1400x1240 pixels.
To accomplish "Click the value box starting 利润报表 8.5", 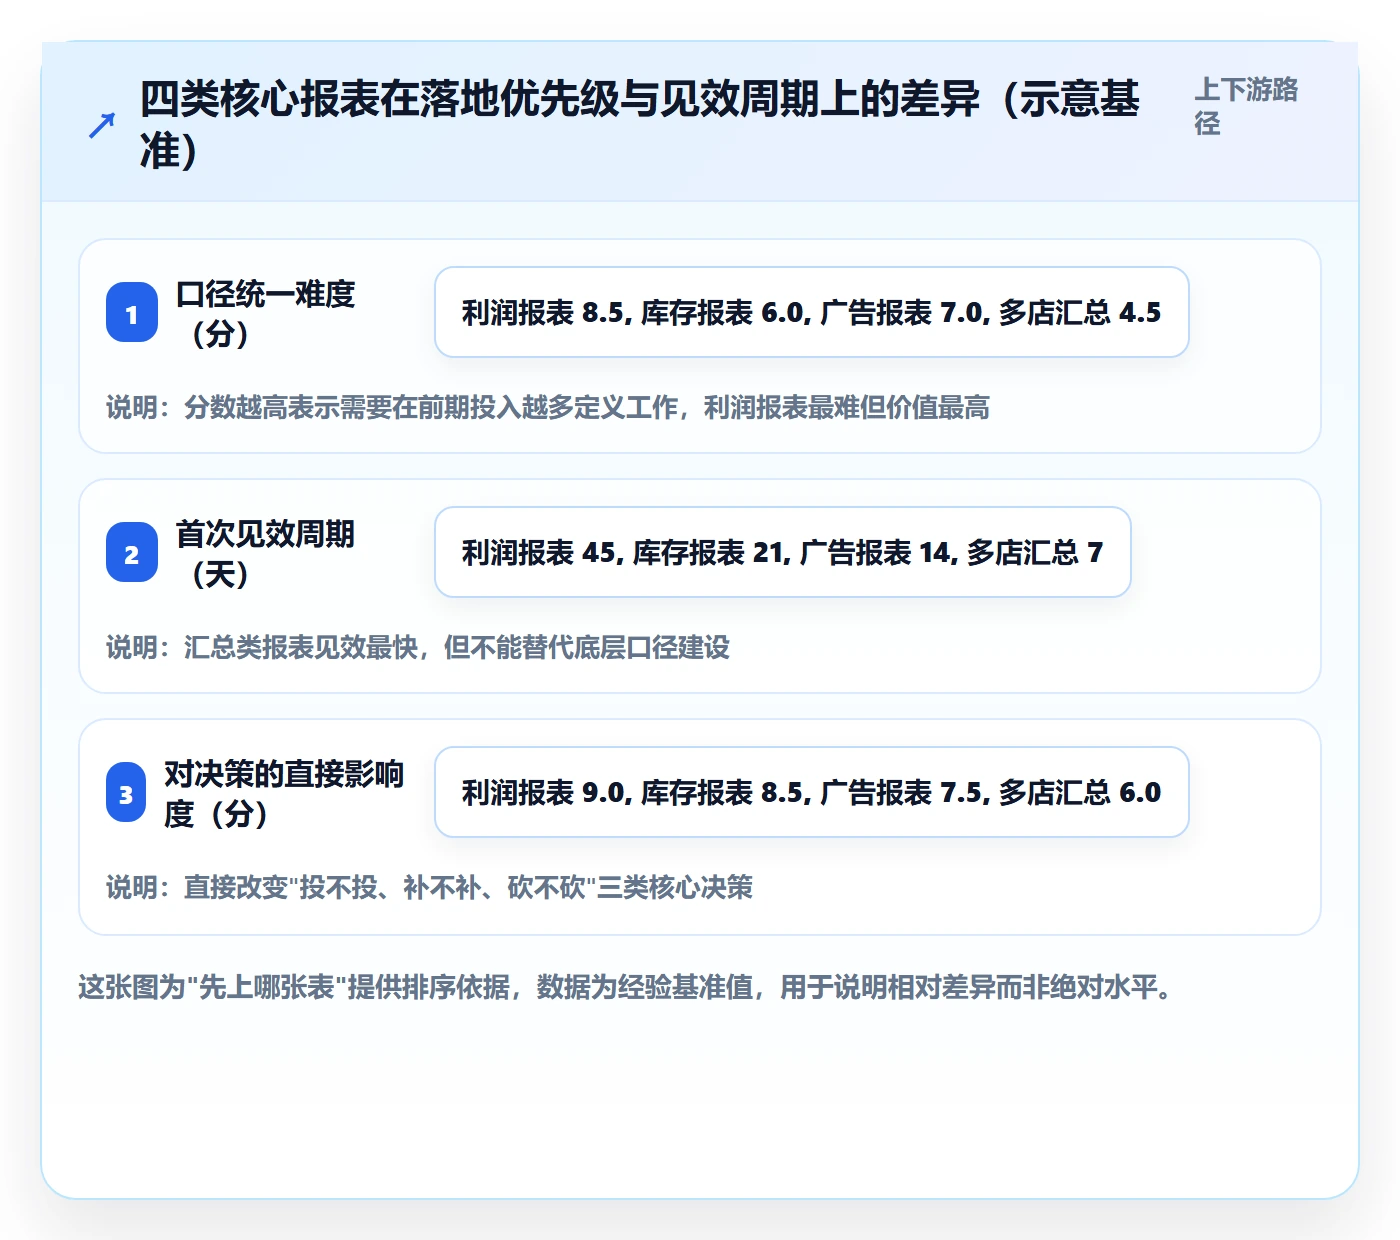I will [x=812, y=312].
